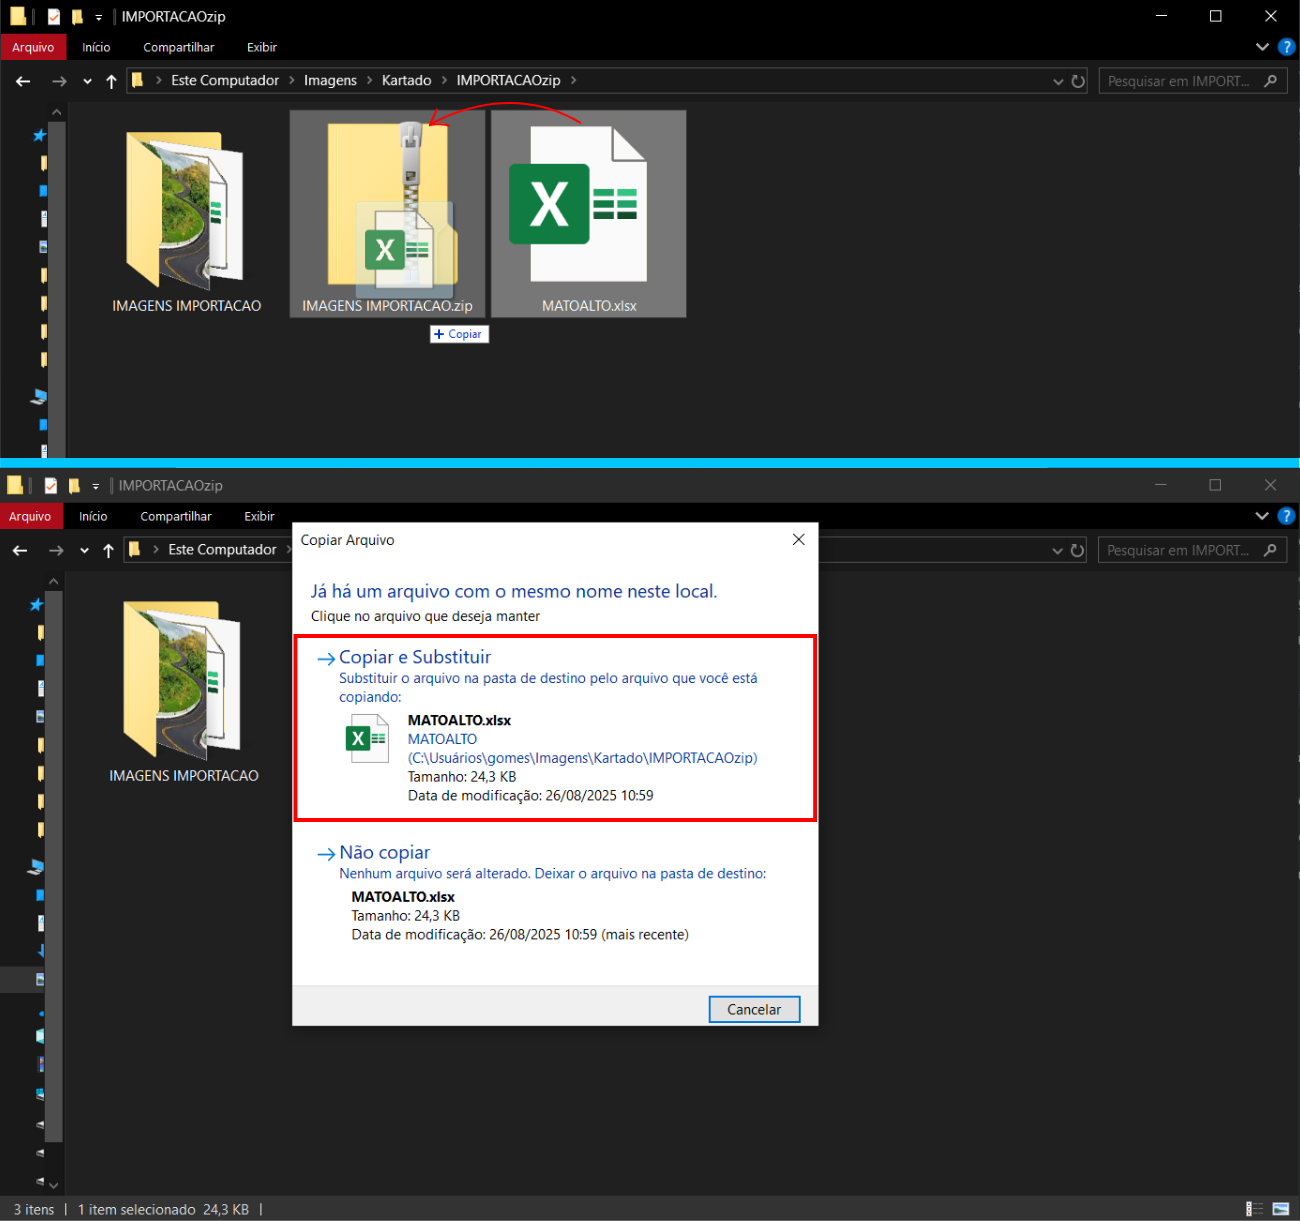Viewport: 1300px width, 1222px height.
Task: Open the Compartilhar tab in the zip file window
Action: (x=178, y=47)
